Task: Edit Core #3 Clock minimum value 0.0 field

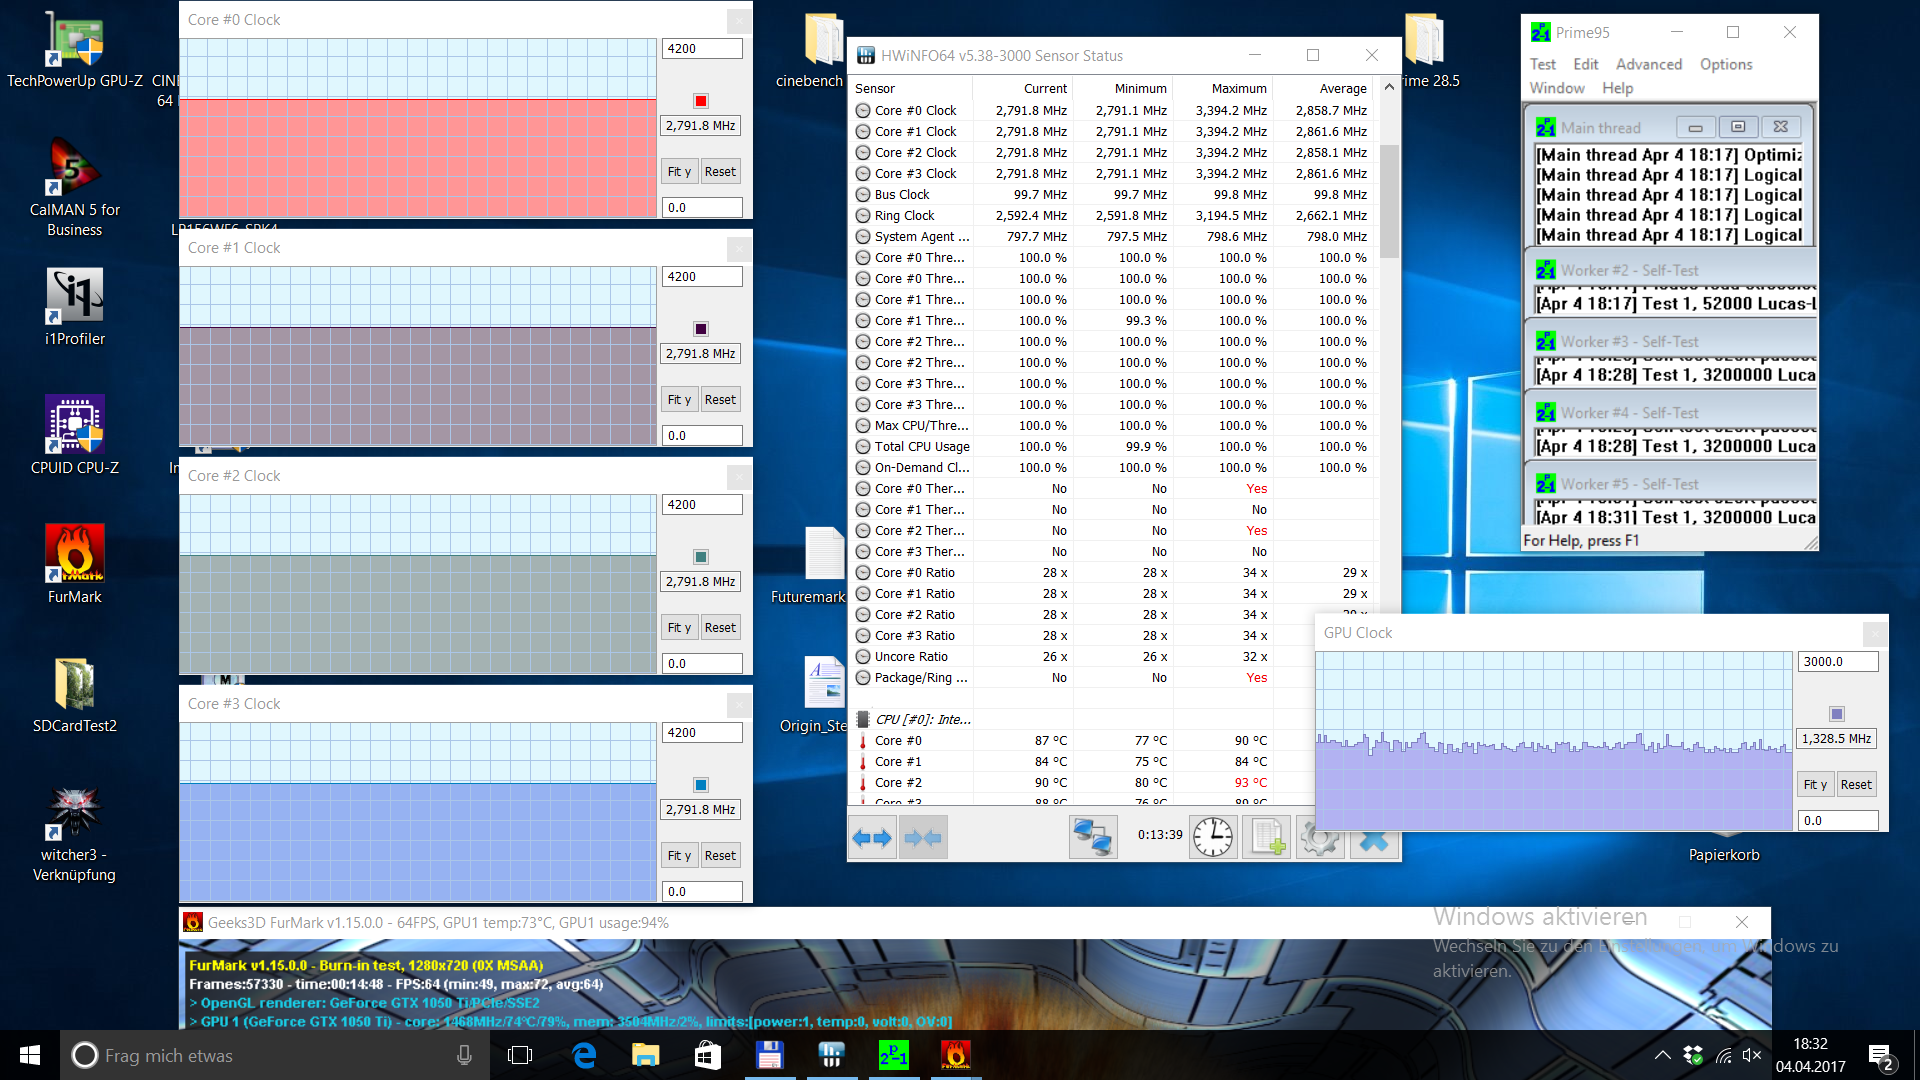Action: [x=702, y=891]
